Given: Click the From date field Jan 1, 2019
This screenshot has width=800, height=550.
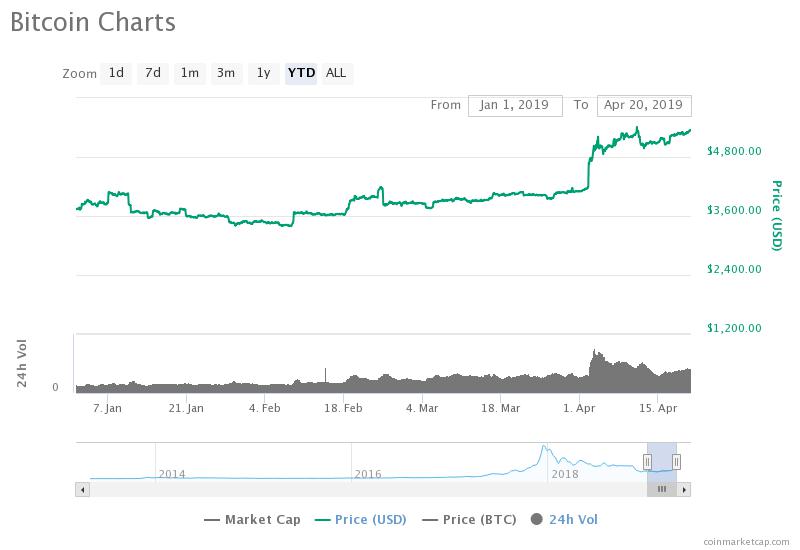Looking at the screenshot, I should (515, 105).
